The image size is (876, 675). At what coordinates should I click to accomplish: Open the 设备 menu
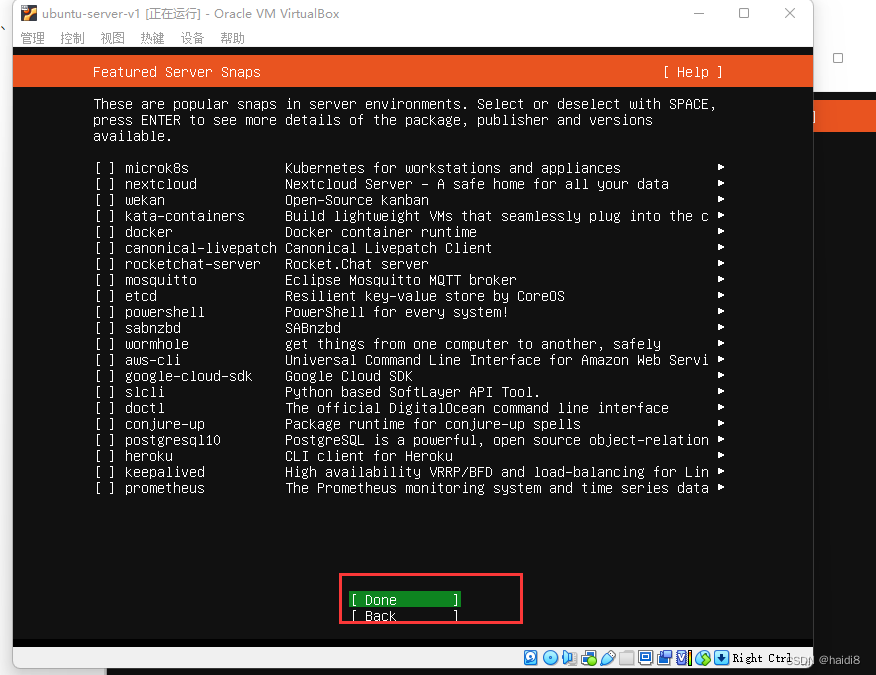192,38
